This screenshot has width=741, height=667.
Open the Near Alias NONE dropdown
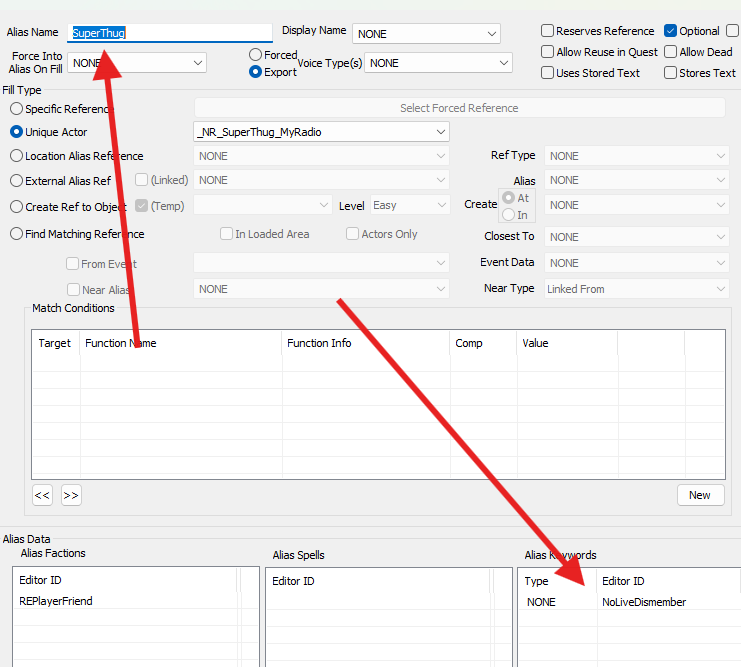coord(321,289)
